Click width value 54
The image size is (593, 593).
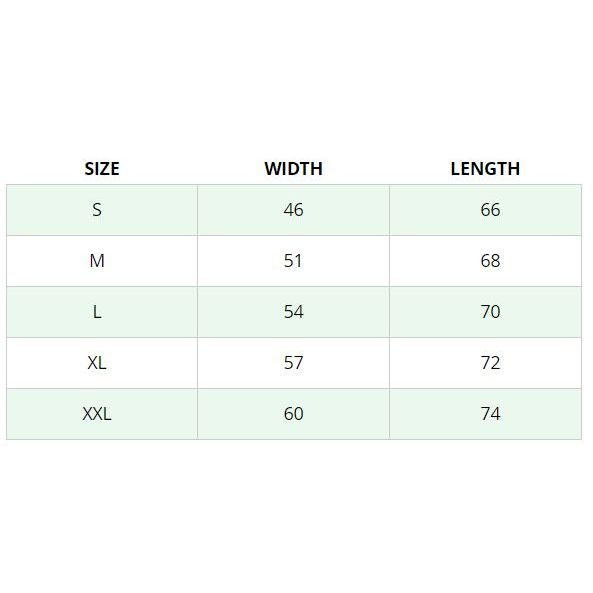coord(293,312)
